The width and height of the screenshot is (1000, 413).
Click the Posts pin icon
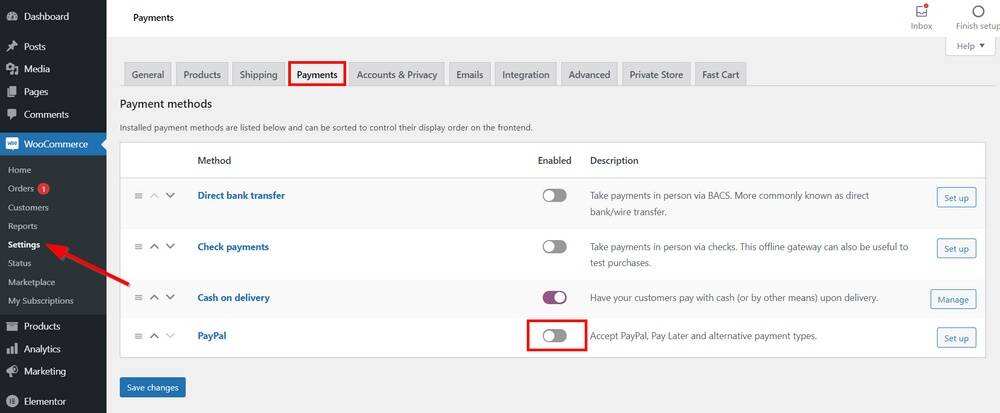click(12, 46)
